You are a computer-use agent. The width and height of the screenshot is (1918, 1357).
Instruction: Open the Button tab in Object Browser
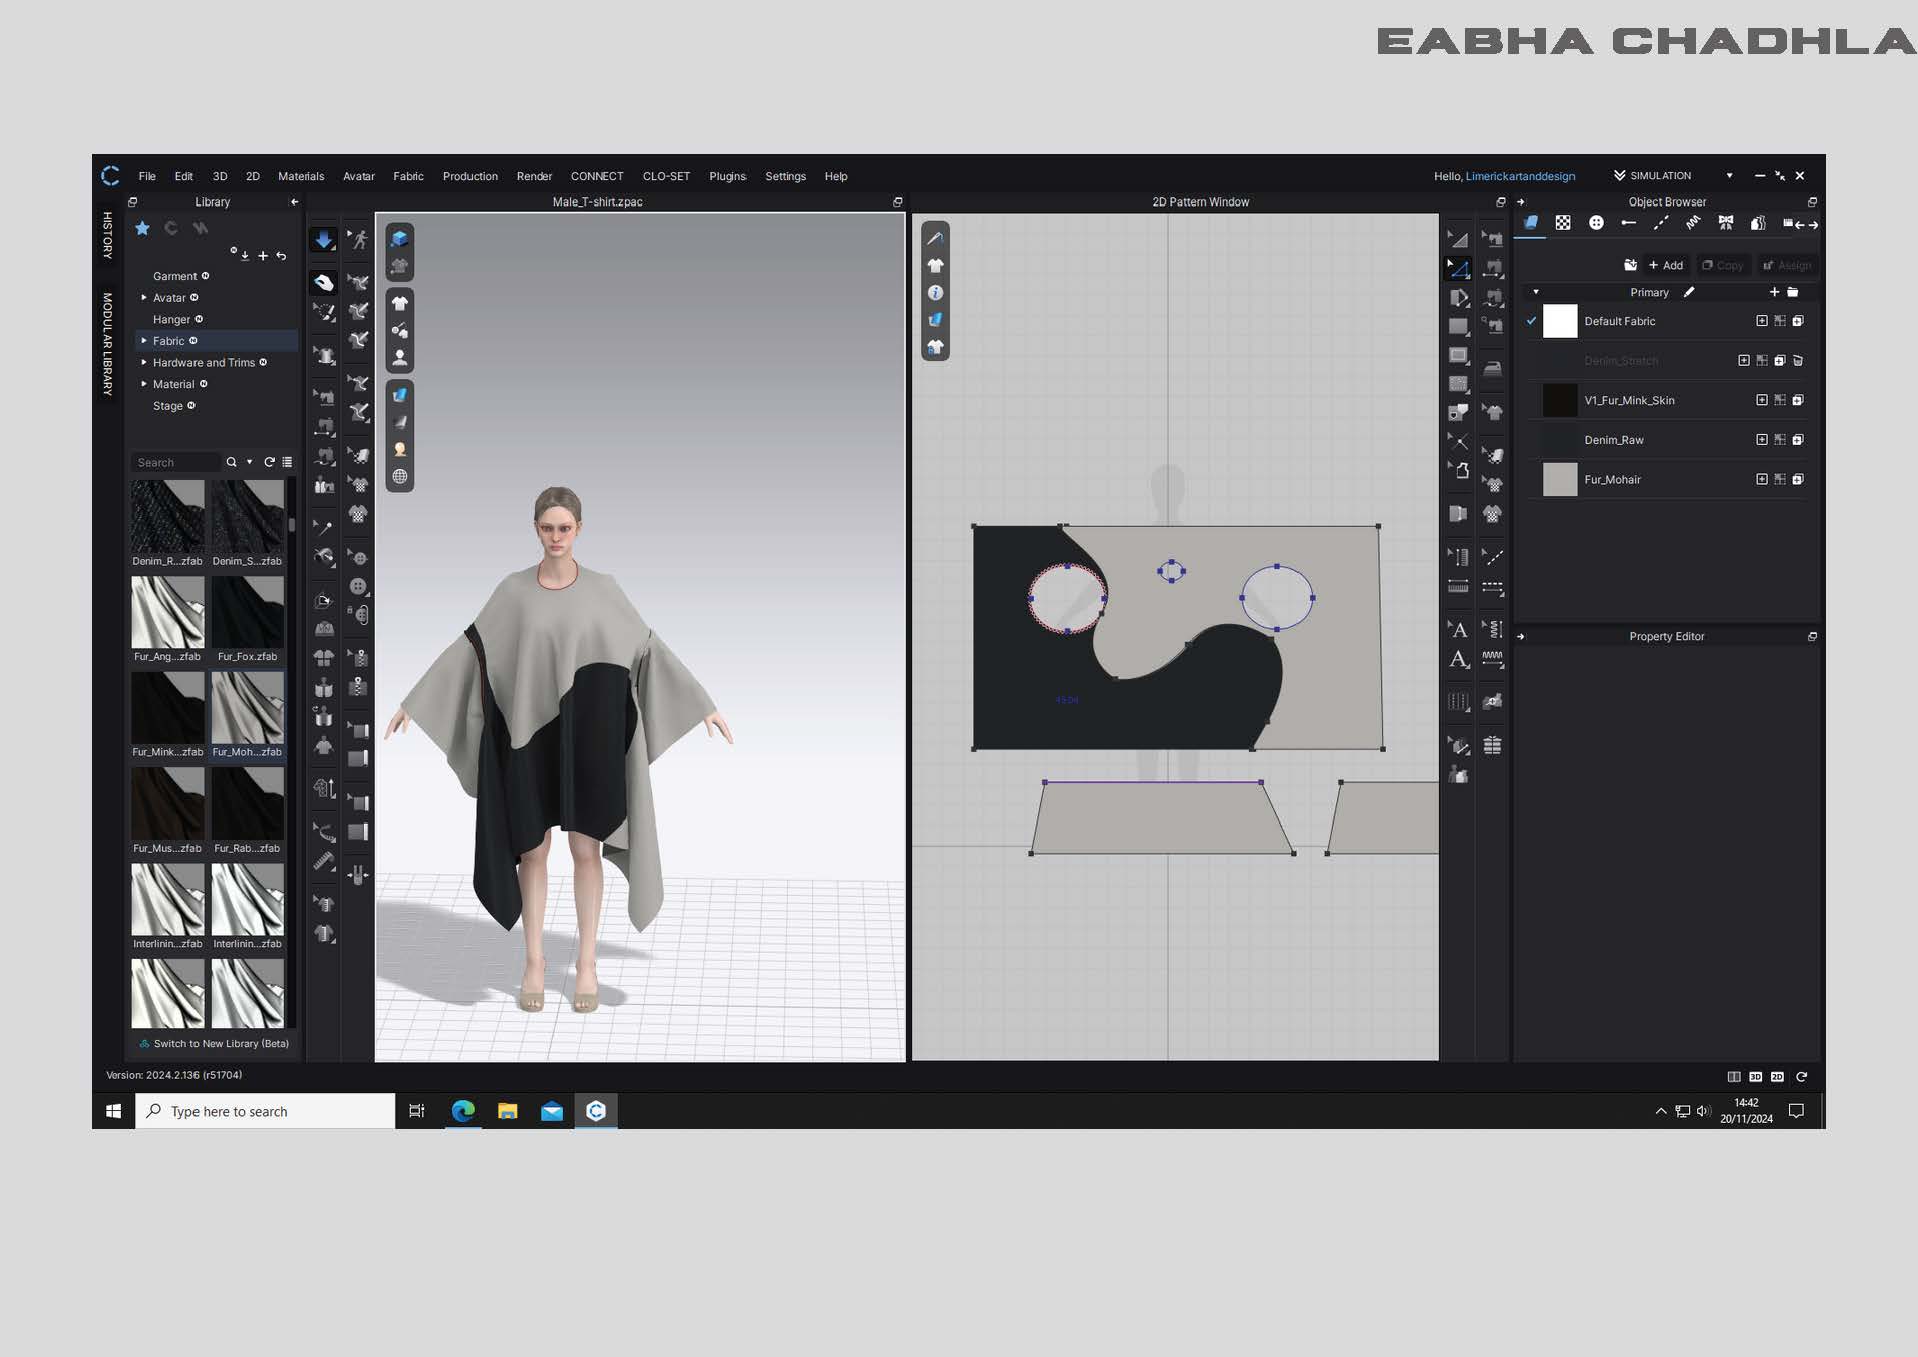tap(1596, 223)
